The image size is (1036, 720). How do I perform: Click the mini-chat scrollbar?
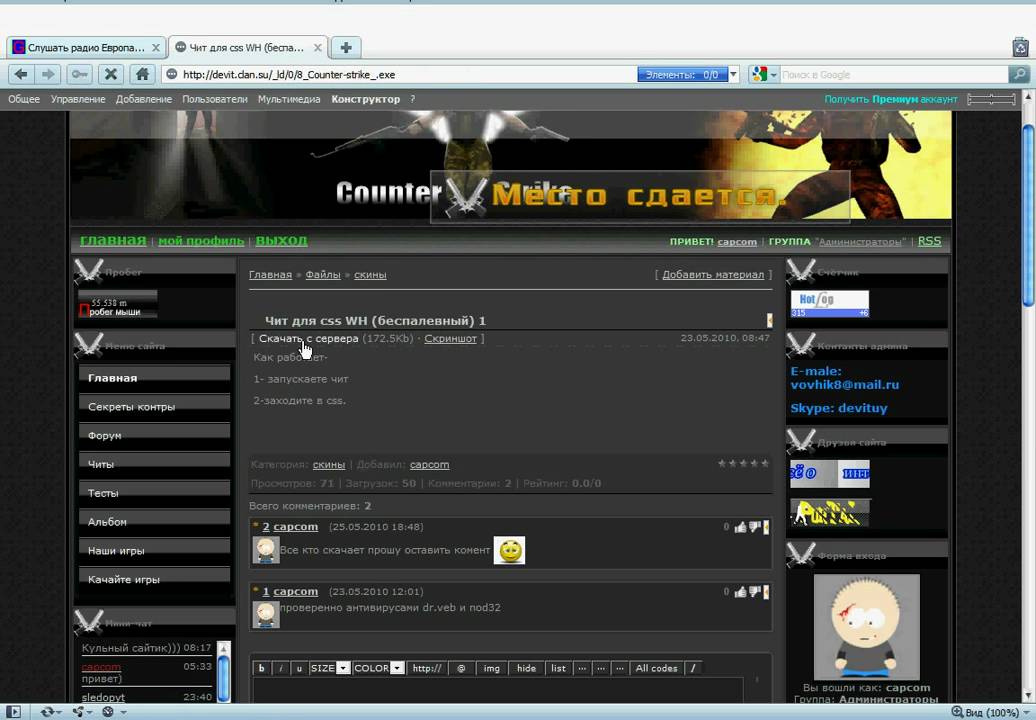click(223, 671)
